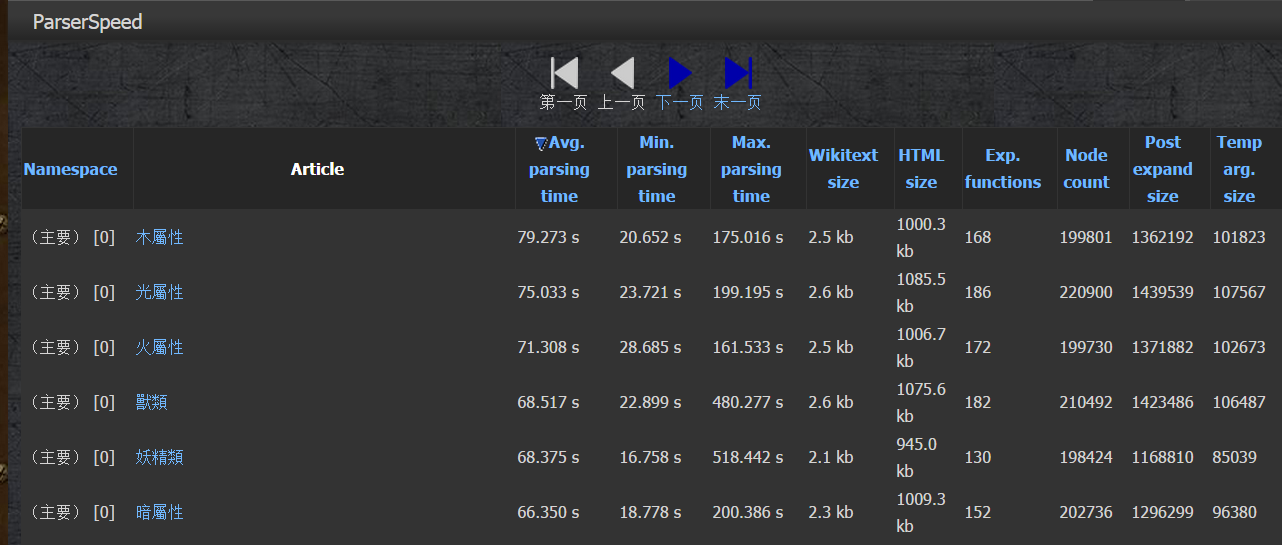Open the 妖精類 article link
The width and height of the screenshot is (1282, 545).
pyautogui.click(x=160, y=457)
